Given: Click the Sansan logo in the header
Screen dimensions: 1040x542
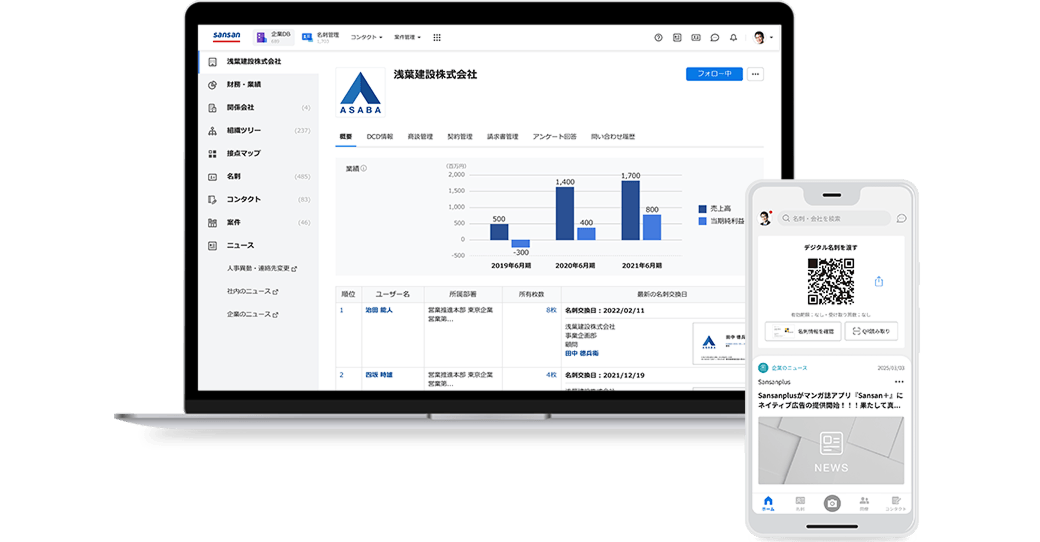Looking at the screenshot, I should (226, 36).
